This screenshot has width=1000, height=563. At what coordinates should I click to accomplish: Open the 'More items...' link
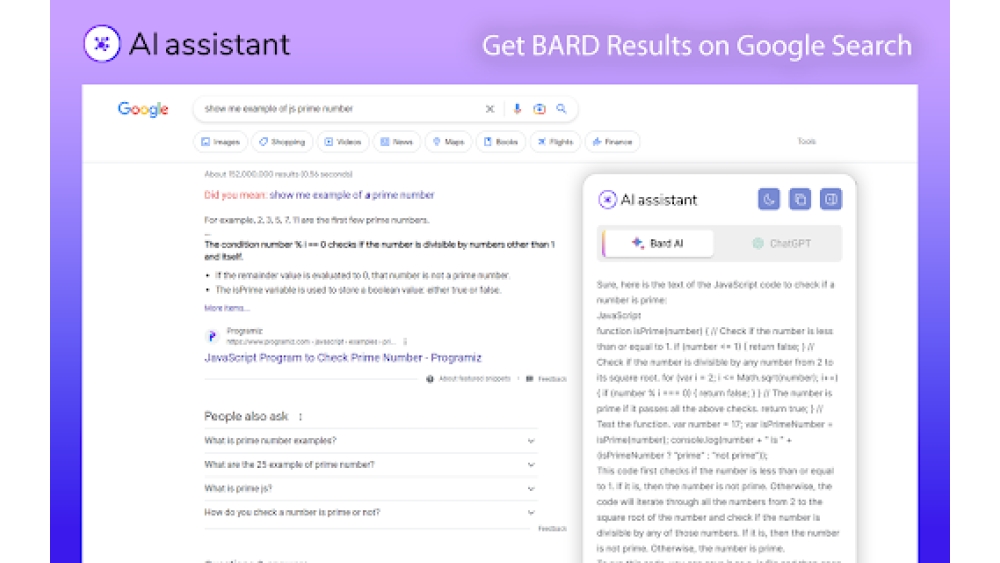[226, 308]
